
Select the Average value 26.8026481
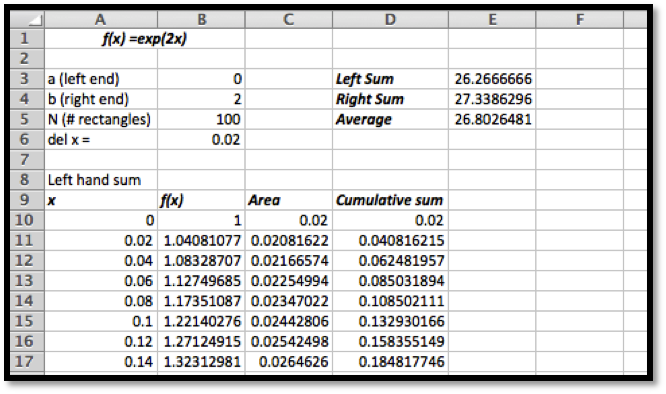492,119
